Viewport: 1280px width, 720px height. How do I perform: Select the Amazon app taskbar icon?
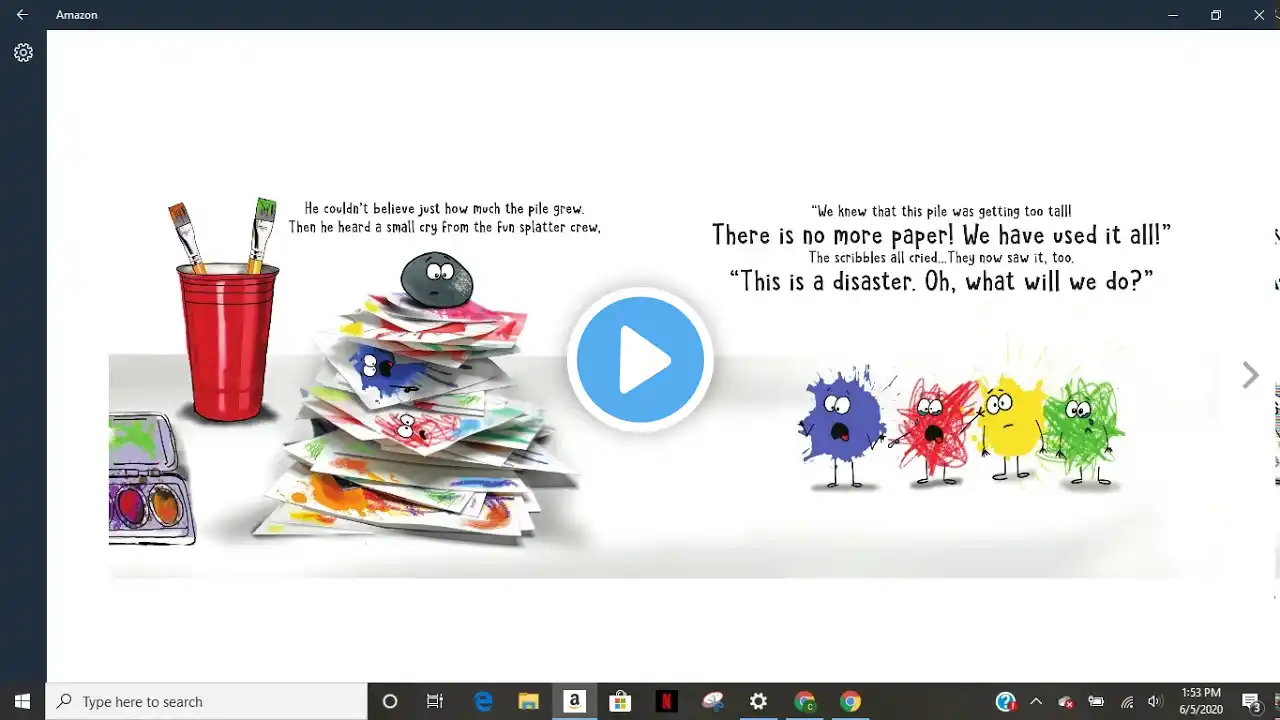coord(574,701)
